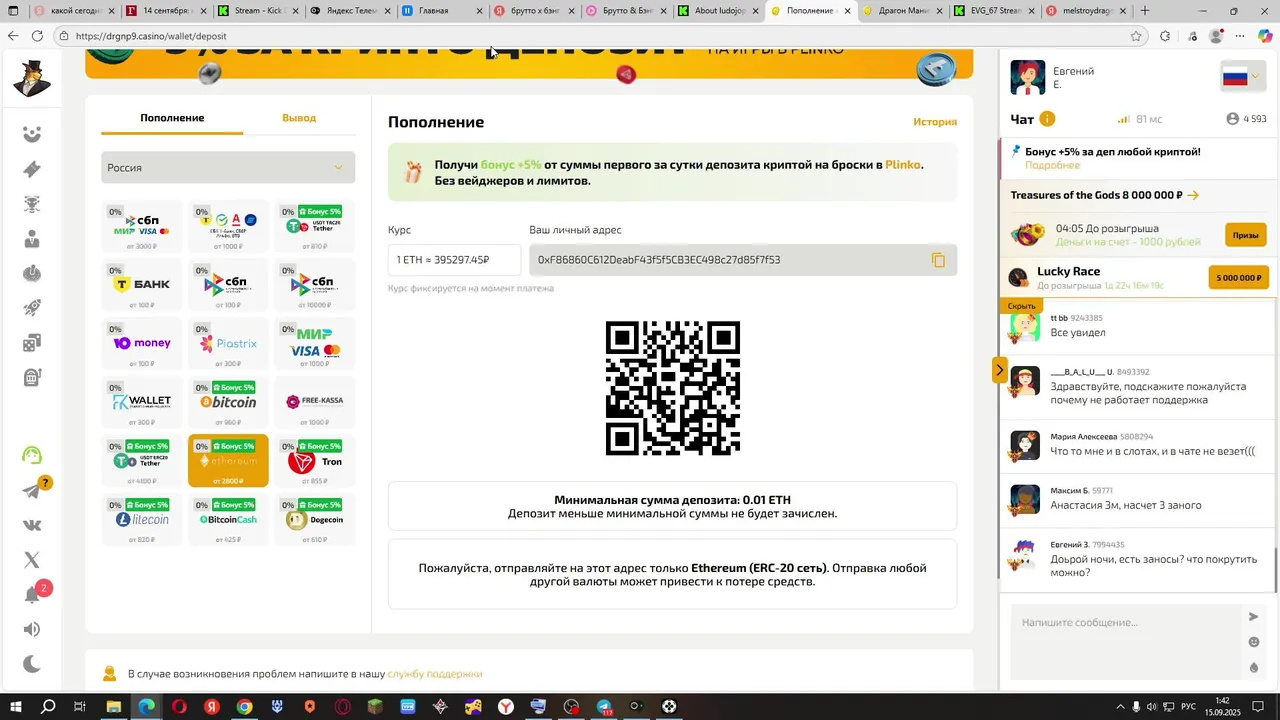Open Google Chrome from the taskbar

coord(244,707)
